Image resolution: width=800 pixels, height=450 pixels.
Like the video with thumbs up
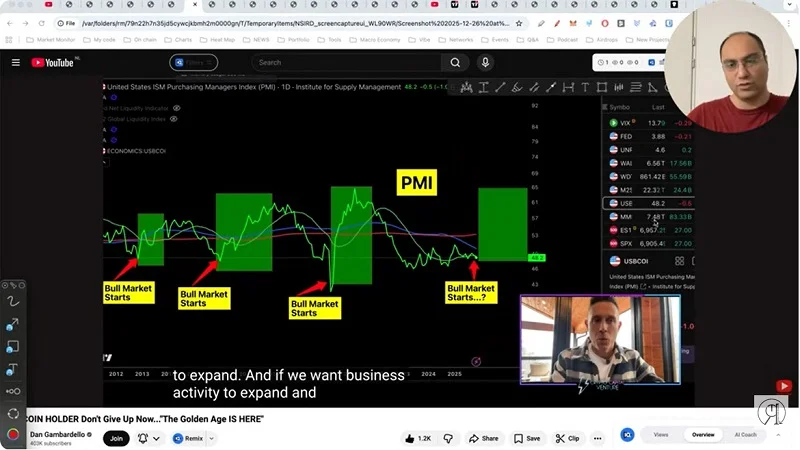tap(418, 438)
